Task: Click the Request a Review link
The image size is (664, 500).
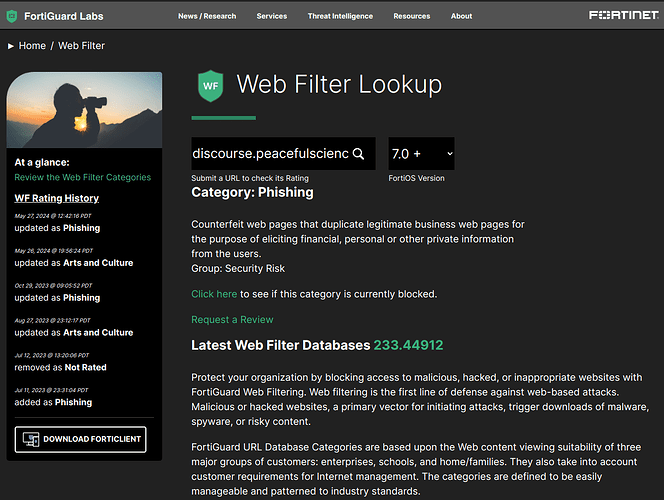Action: click(x=232, y=320)
